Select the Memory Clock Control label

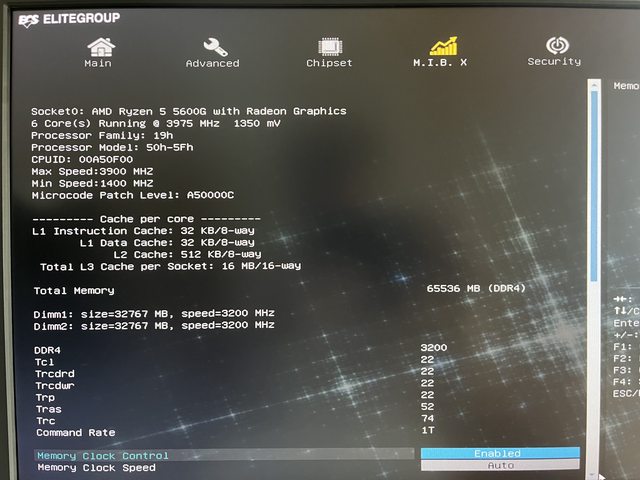tap(103, 456)
